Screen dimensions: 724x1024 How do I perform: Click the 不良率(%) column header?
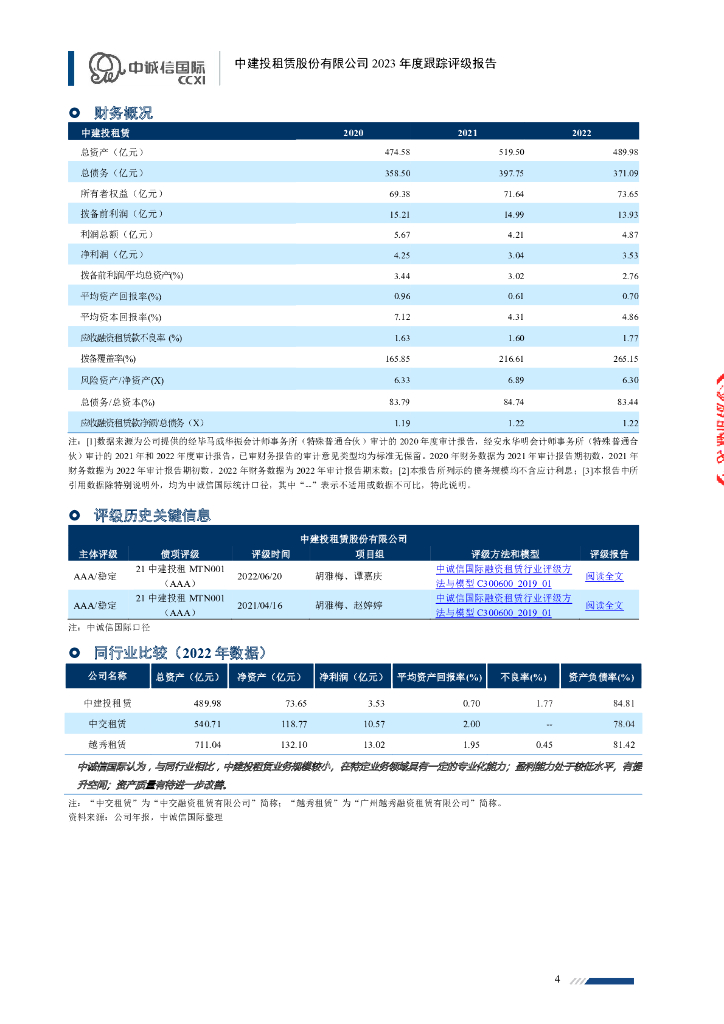pos(524,677)
